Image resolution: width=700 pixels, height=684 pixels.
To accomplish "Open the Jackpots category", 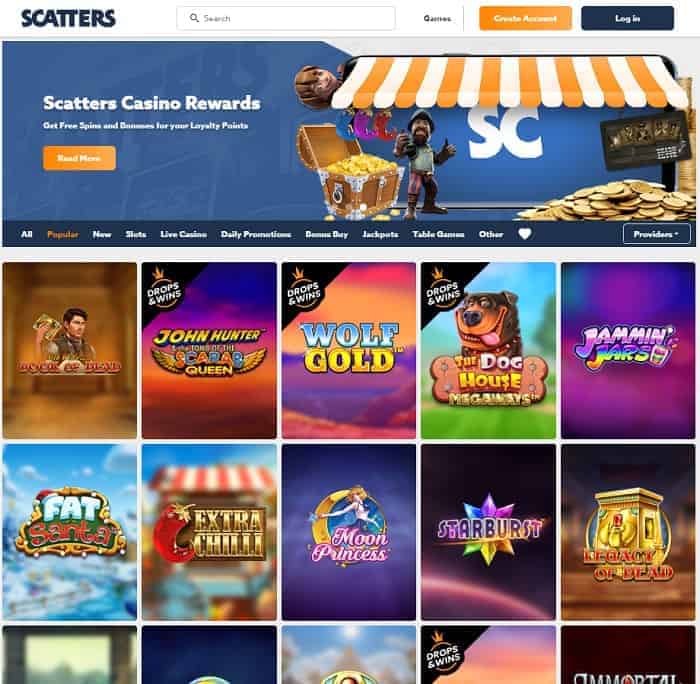I will (x=380, y=234).
